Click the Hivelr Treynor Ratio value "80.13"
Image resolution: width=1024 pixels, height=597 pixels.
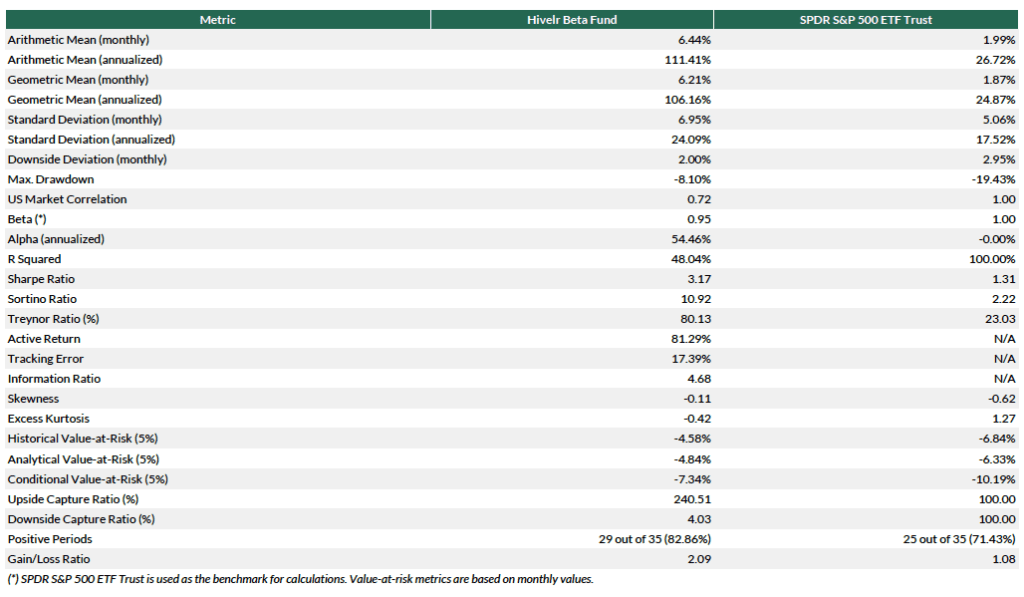[x=696, y=319]
